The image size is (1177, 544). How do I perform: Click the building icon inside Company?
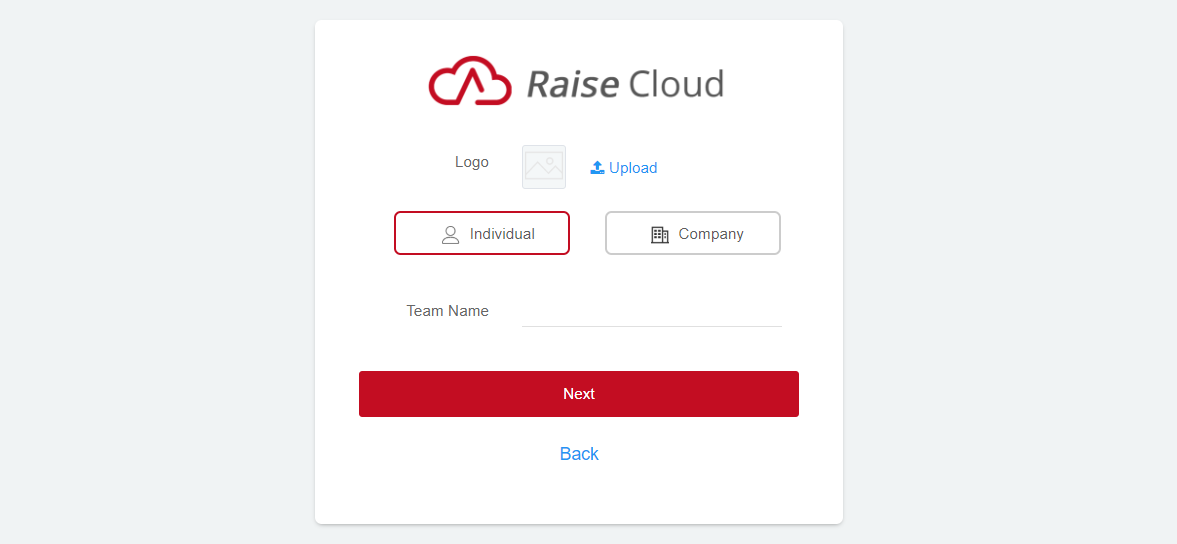659,234
